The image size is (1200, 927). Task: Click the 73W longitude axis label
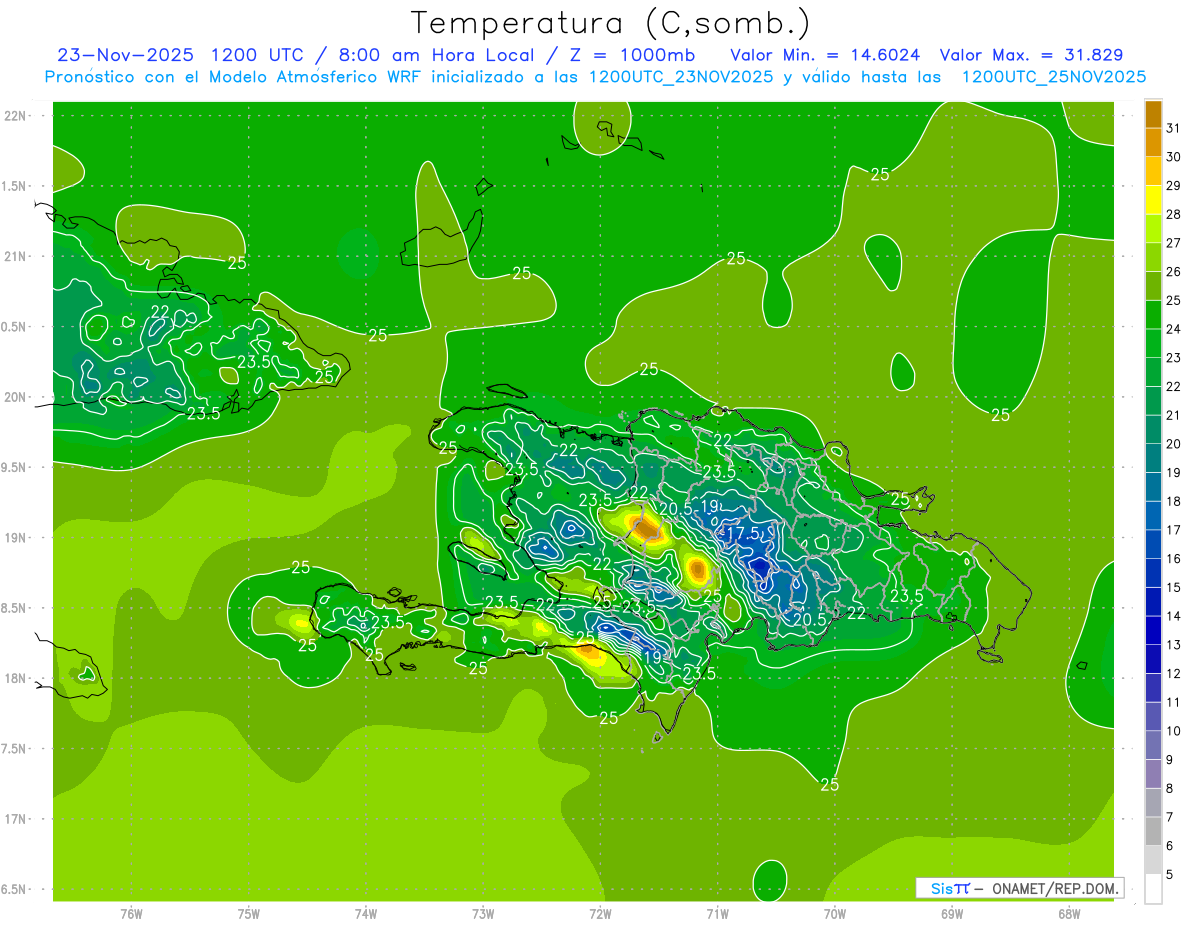483,914
